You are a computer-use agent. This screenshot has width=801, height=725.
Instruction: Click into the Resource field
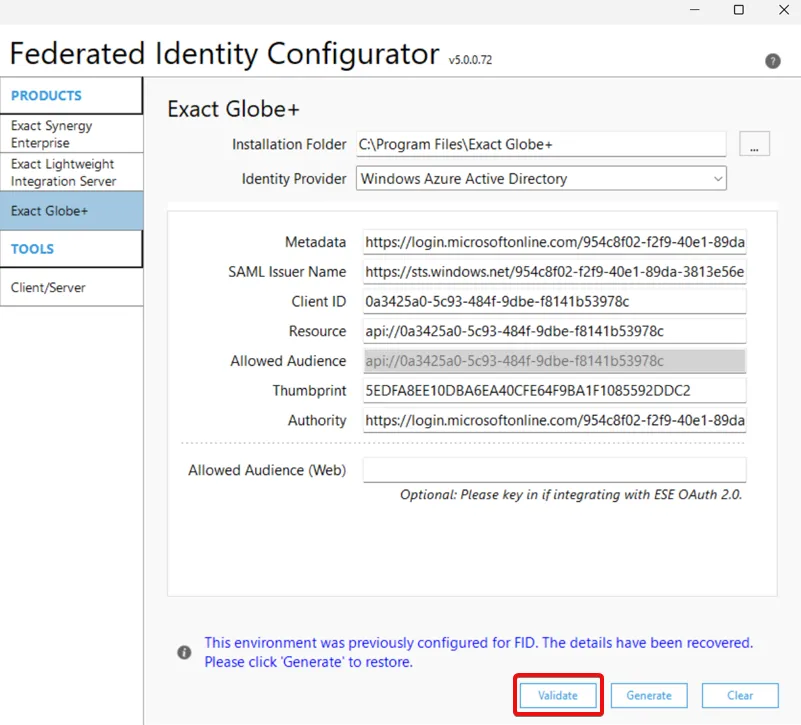(554, 331)
